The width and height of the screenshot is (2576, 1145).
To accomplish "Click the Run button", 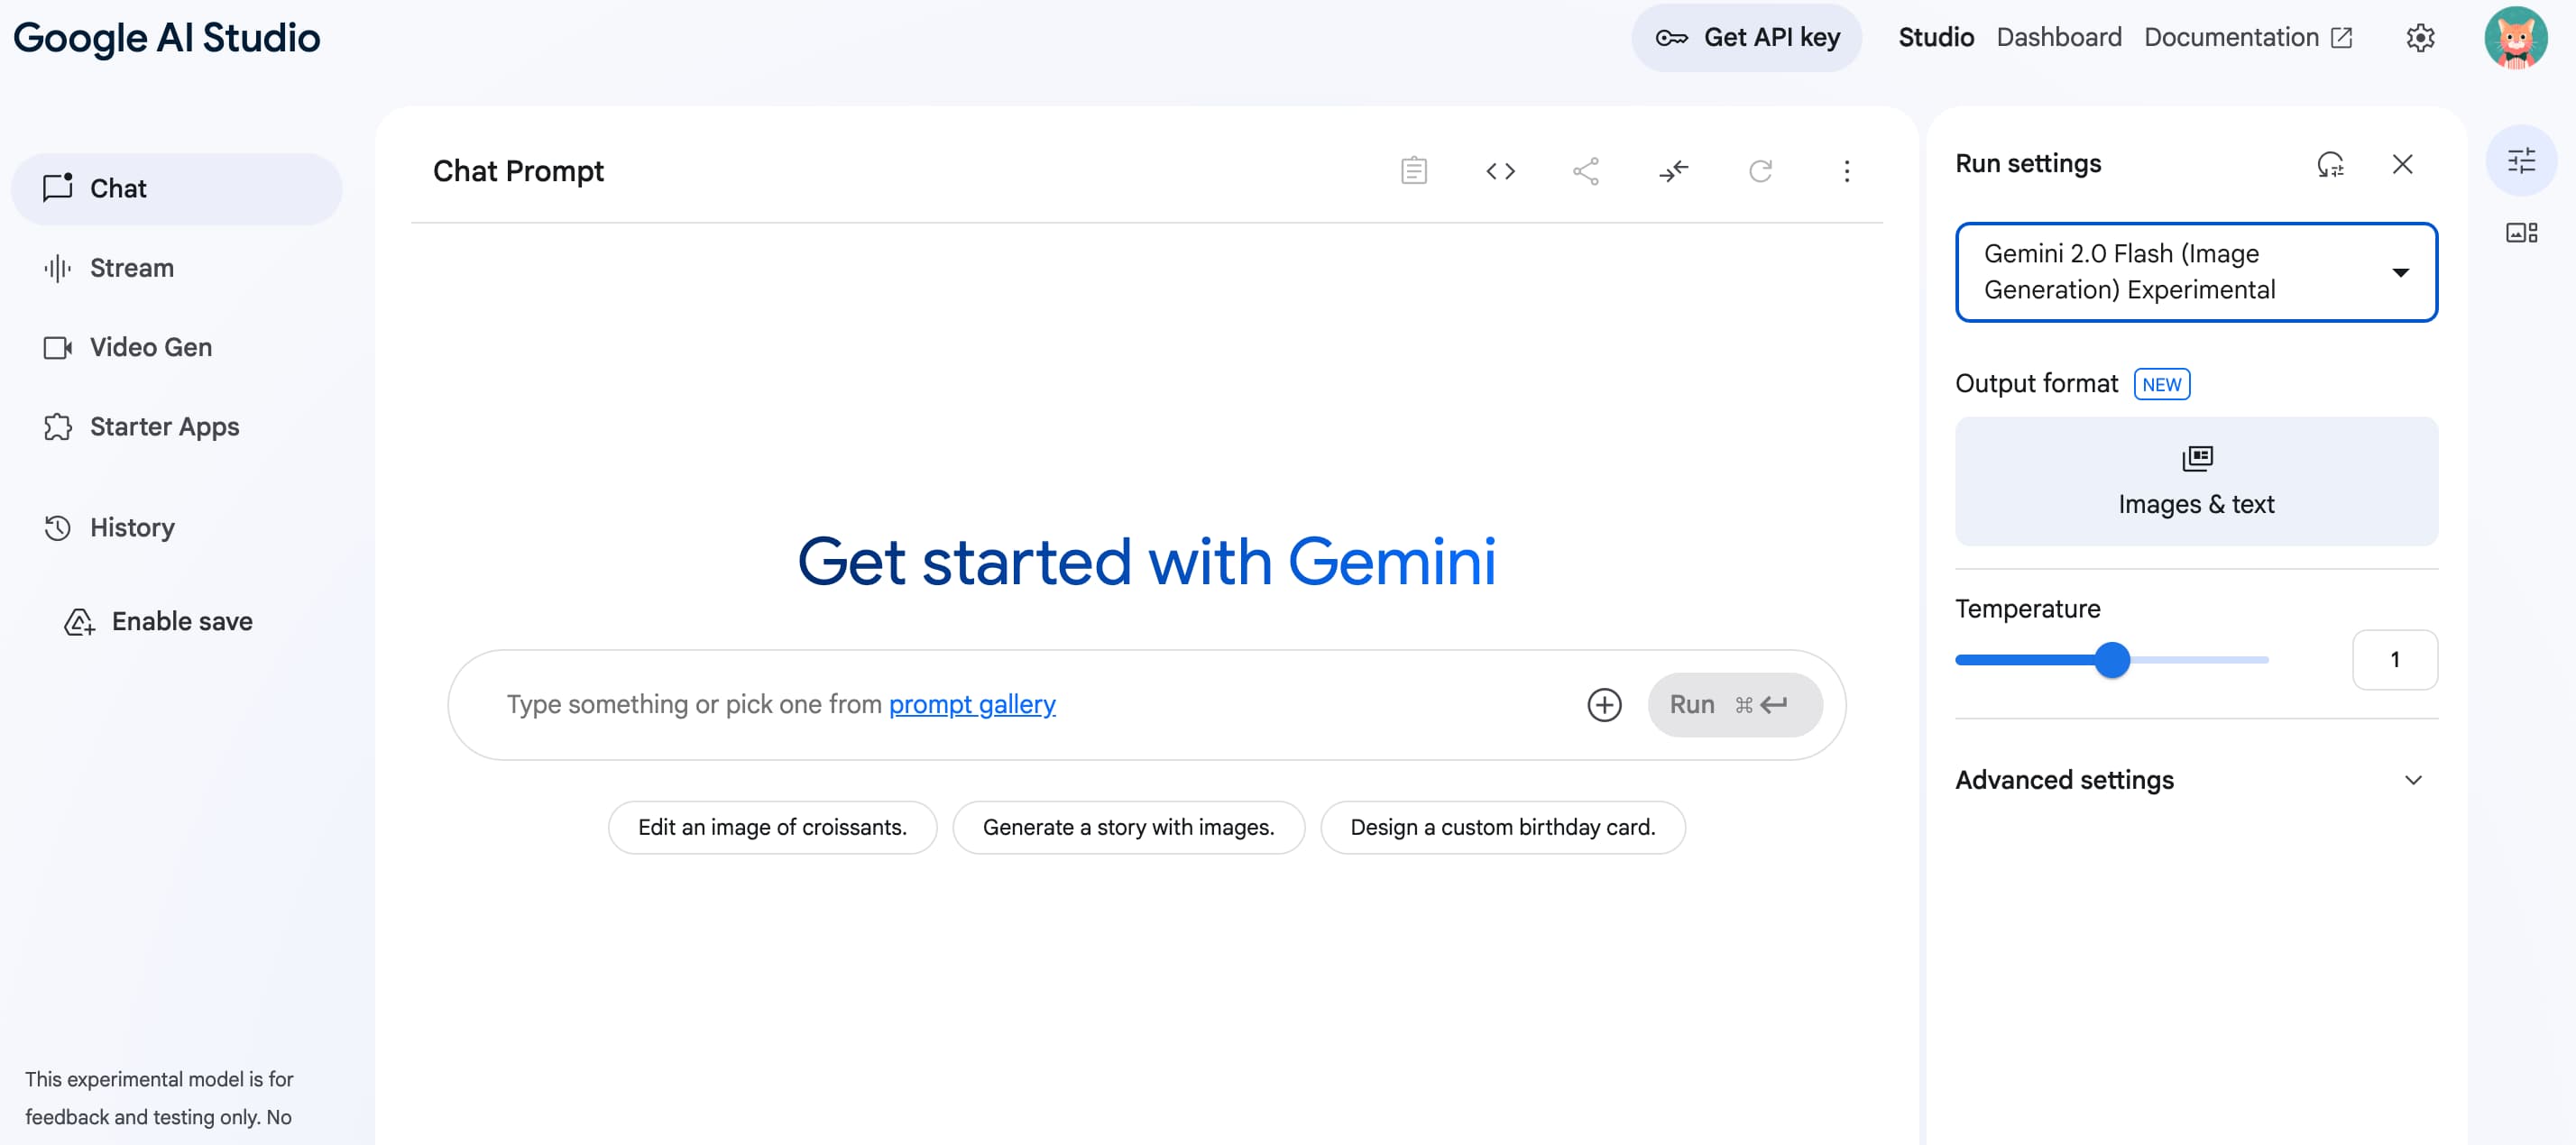I will click(1735, 704).
